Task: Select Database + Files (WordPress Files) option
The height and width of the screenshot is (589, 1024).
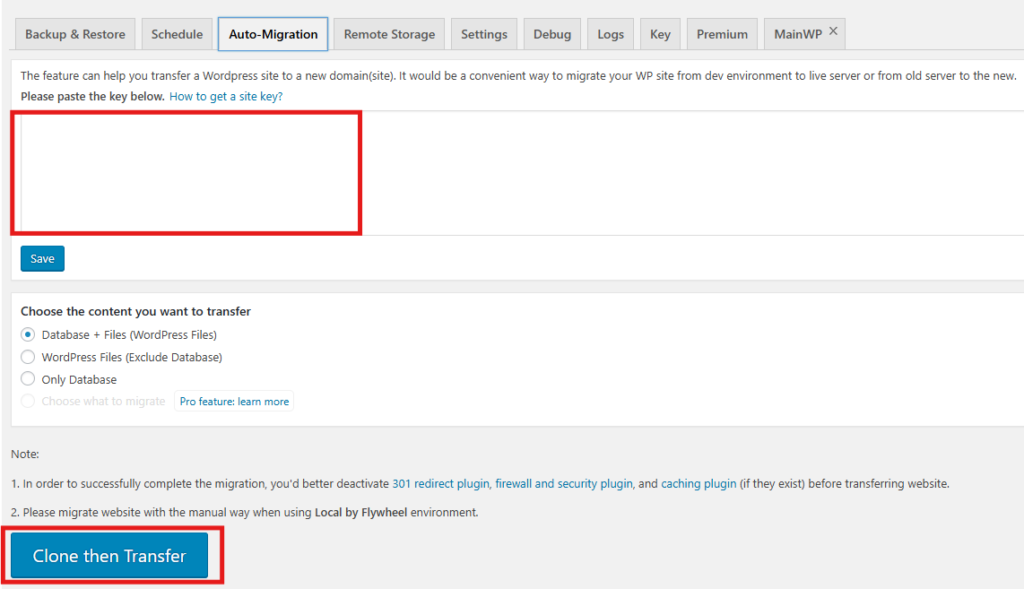Action: [x=28, y=335]
